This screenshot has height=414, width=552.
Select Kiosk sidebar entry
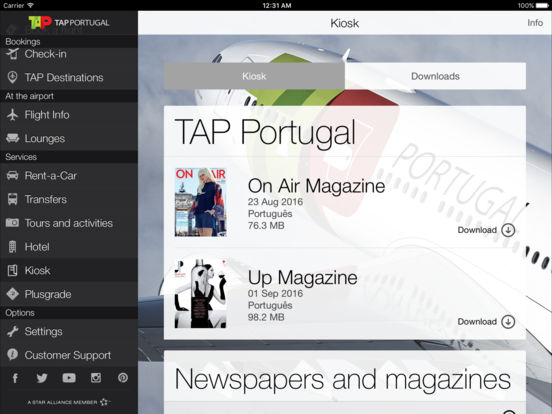tap(69, 270)
